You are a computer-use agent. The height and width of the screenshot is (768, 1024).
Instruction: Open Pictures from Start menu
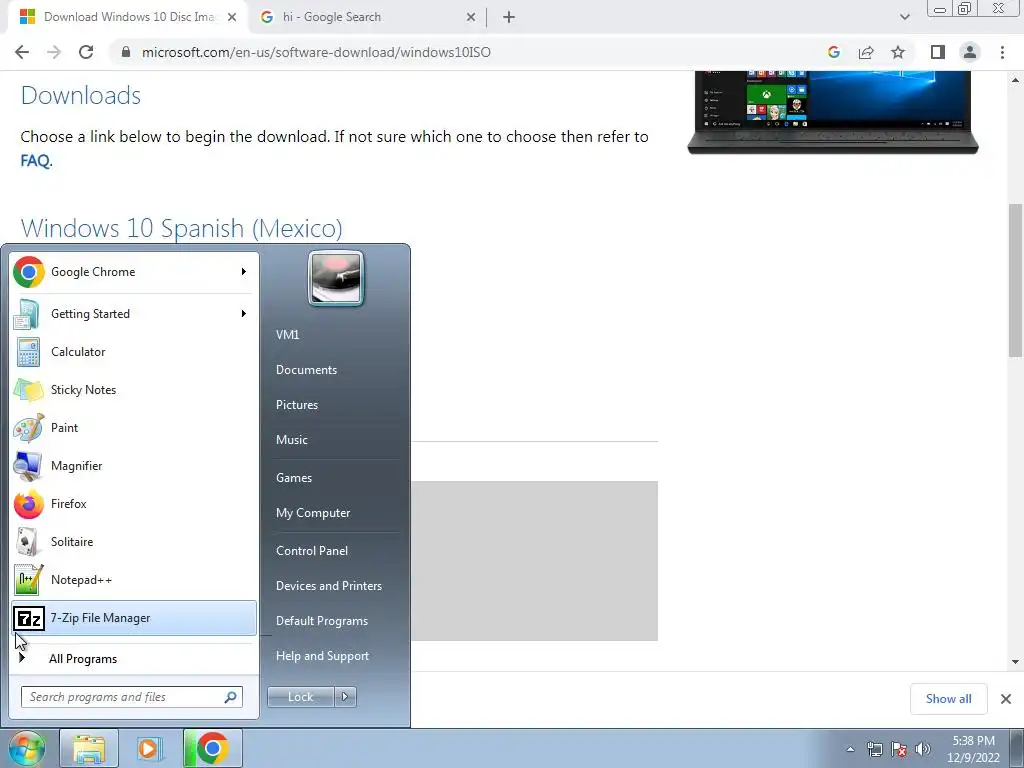tap(296, 405)
